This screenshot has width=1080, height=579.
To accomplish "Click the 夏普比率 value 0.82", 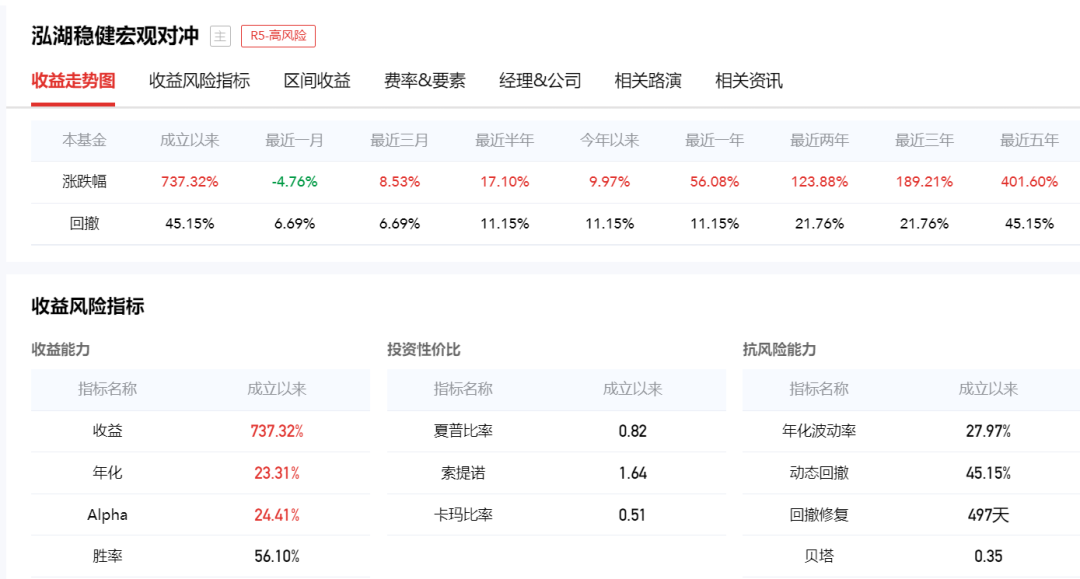I will click(x=632, y=431).
